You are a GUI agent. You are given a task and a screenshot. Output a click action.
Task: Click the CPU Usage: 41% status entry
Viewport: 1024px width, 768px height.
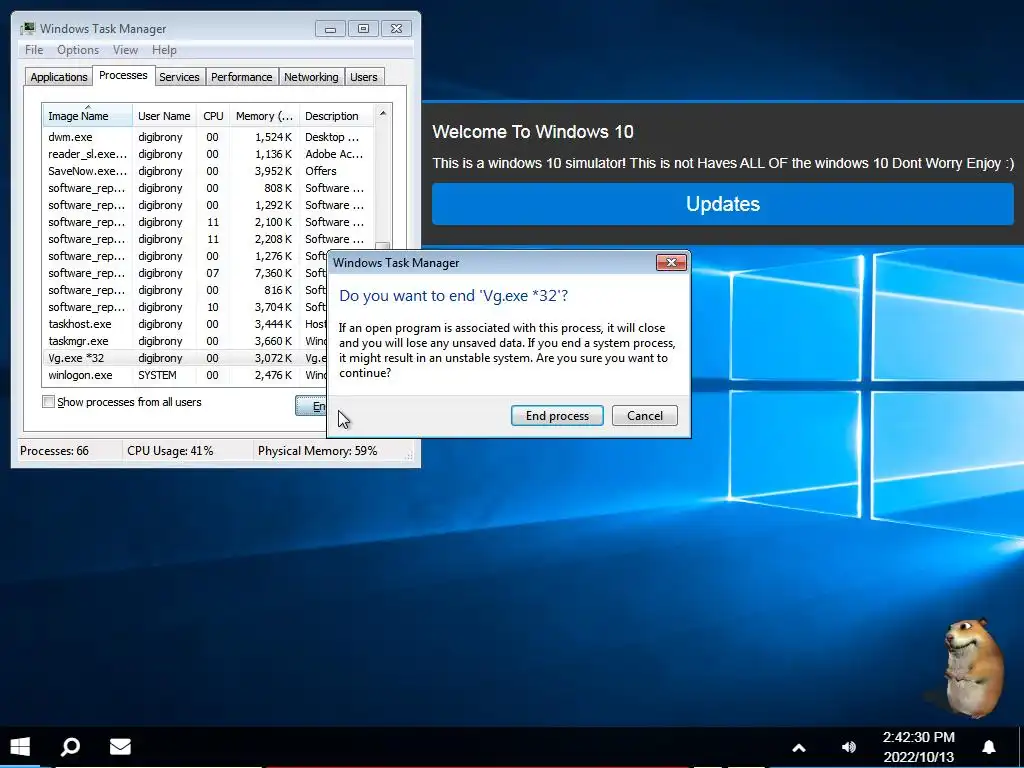(x=170, y=451)
